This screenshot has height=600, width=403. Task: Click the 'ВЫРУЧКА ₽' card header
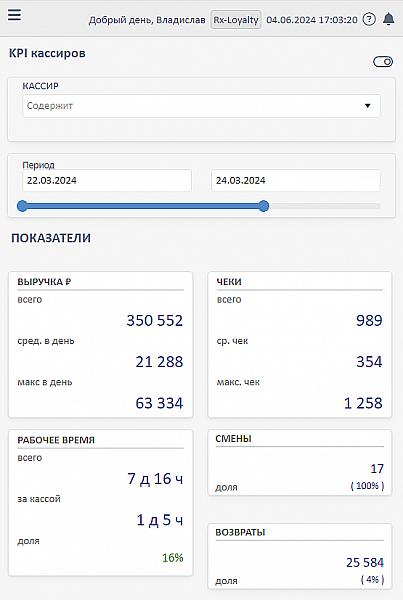click(44, 282)
